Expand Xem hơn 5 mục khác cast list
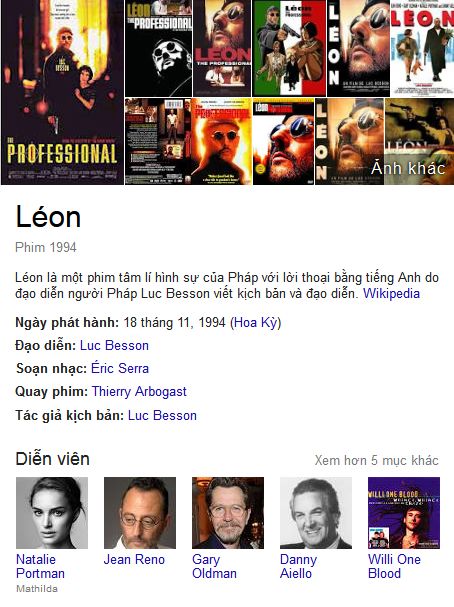 376,460
